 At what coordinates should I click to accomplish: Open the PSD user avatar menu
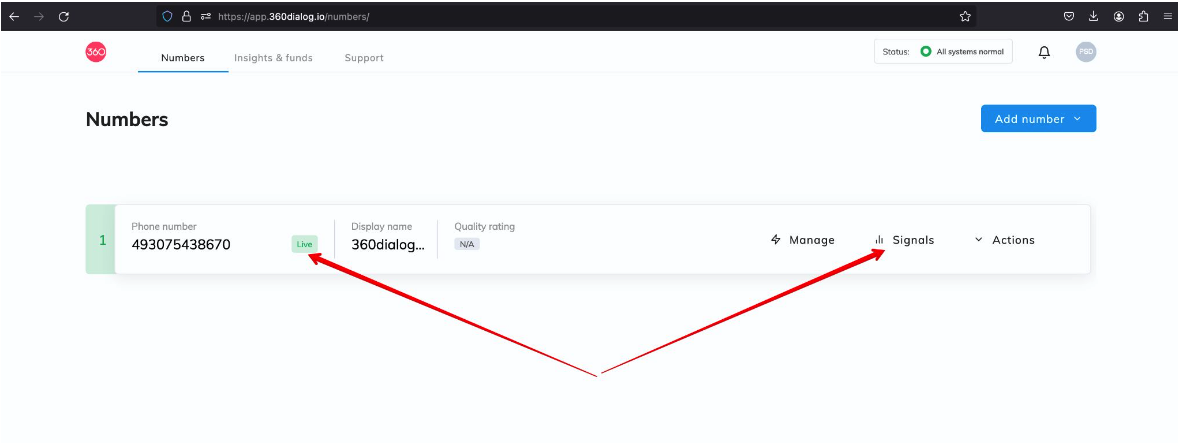(x=1086, y=52)
